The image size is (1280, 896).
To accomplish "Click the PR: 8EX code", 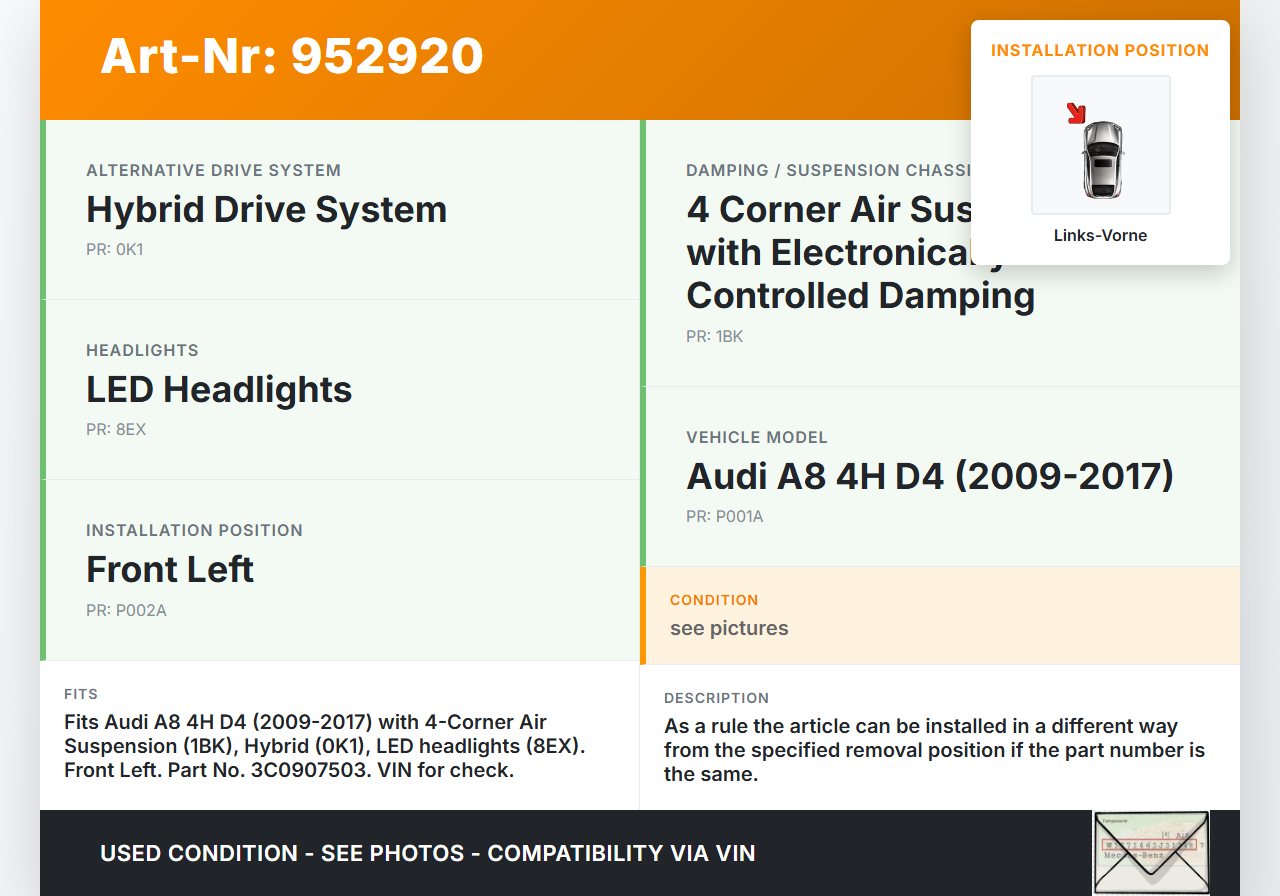I will (116, 429).
